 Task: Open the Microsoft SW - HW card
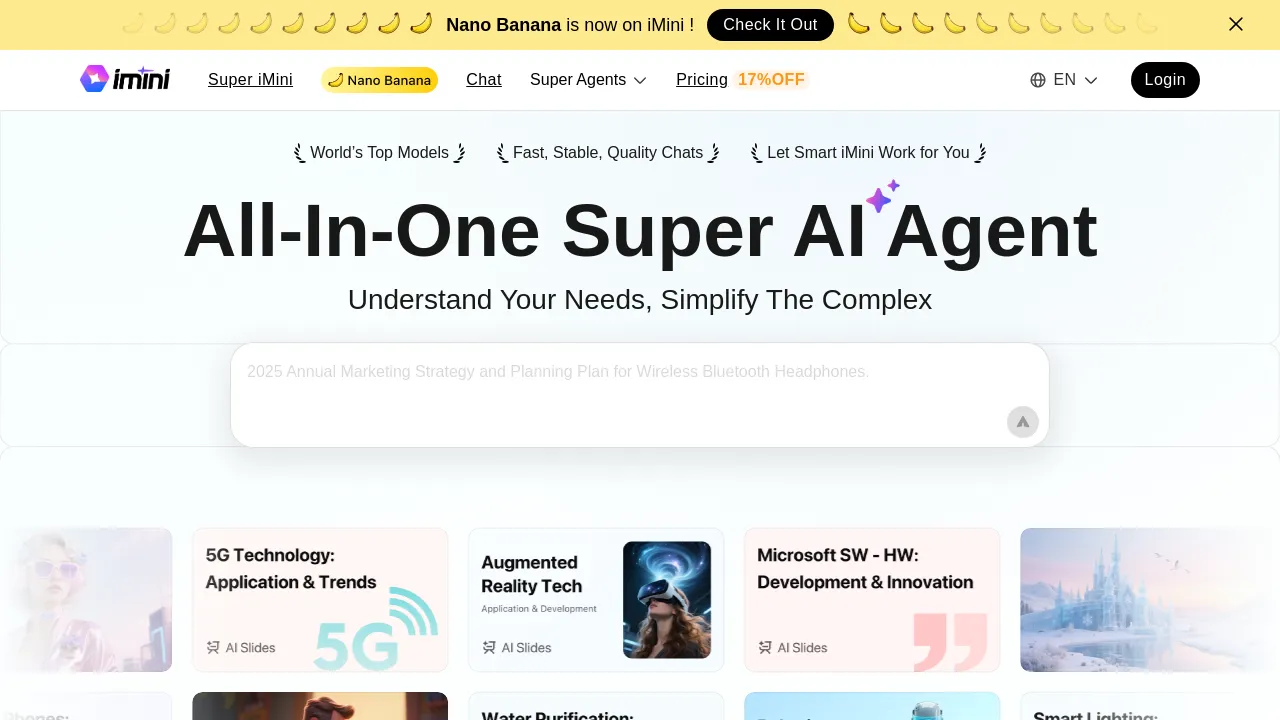[x=872, y=600]
